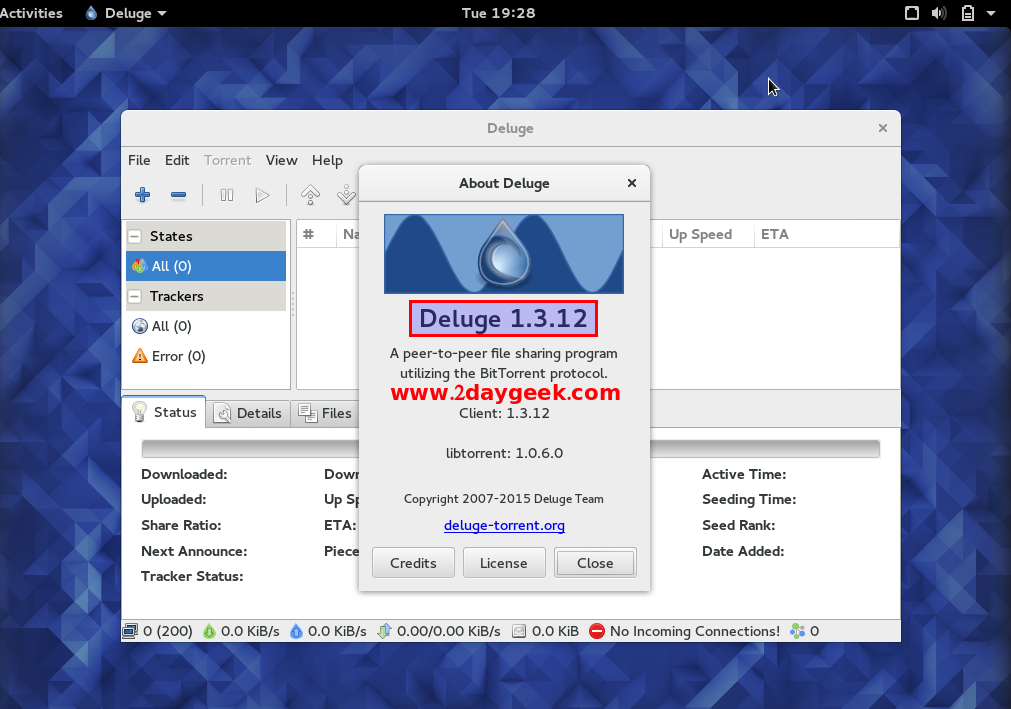Click the 0.00/0.00 KiB/s protocol traffic item
The height and width of the screenshot is (709, 1011).
tap(439, 631)
